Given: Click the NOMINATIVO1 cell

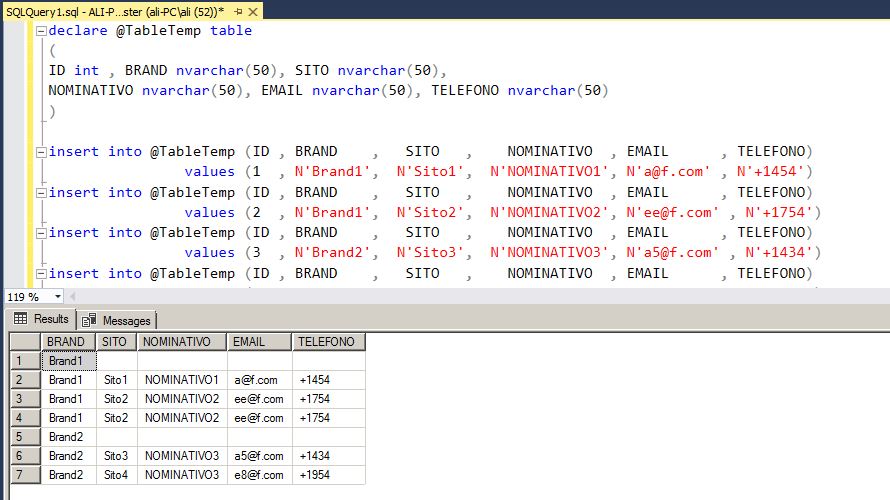Looking at the screenshot, I should (182, 380).
